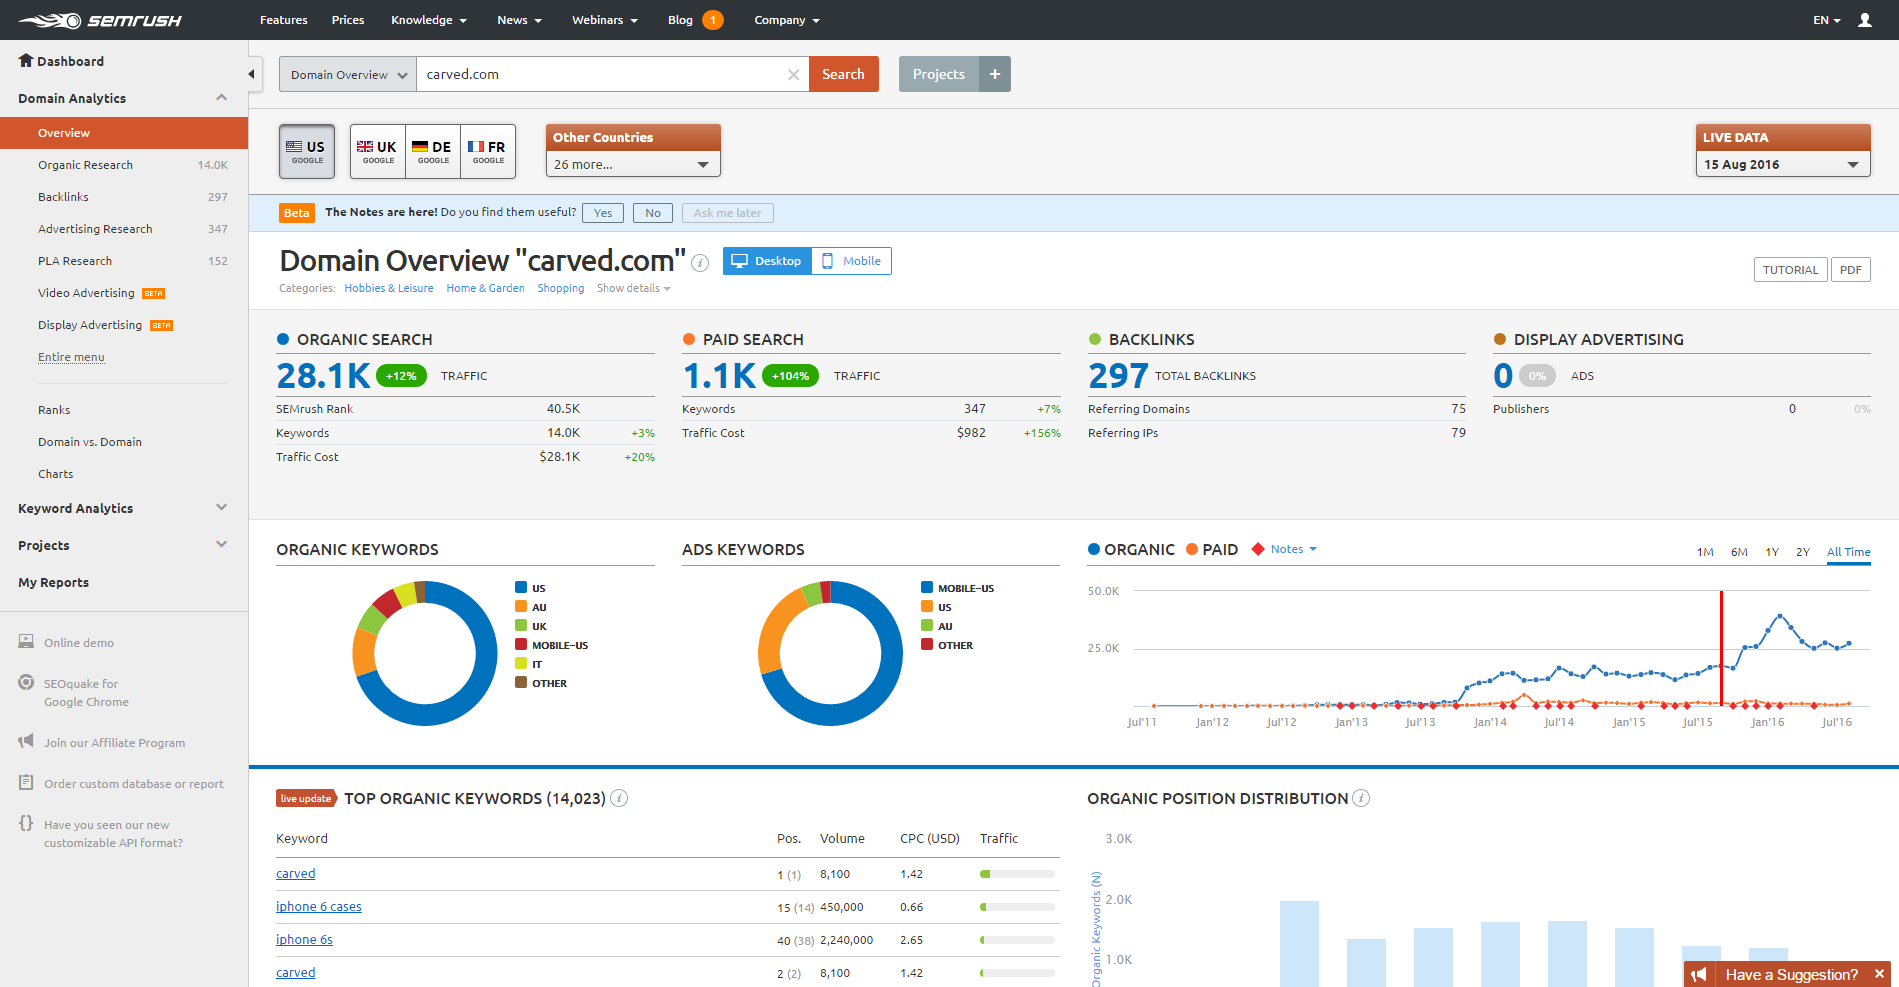1899x987 pixels.
Task: Open the iphone 6 cases keyword report
Action: tap(318, 906)
